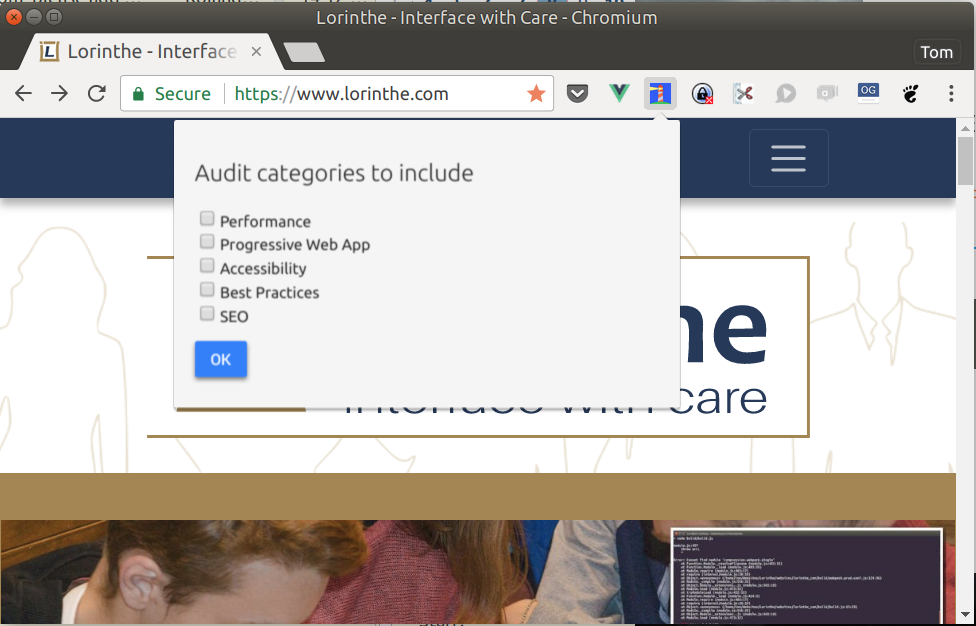Check the SEO audit checkbox
976x626 pixels.
[x=207, y=313]
